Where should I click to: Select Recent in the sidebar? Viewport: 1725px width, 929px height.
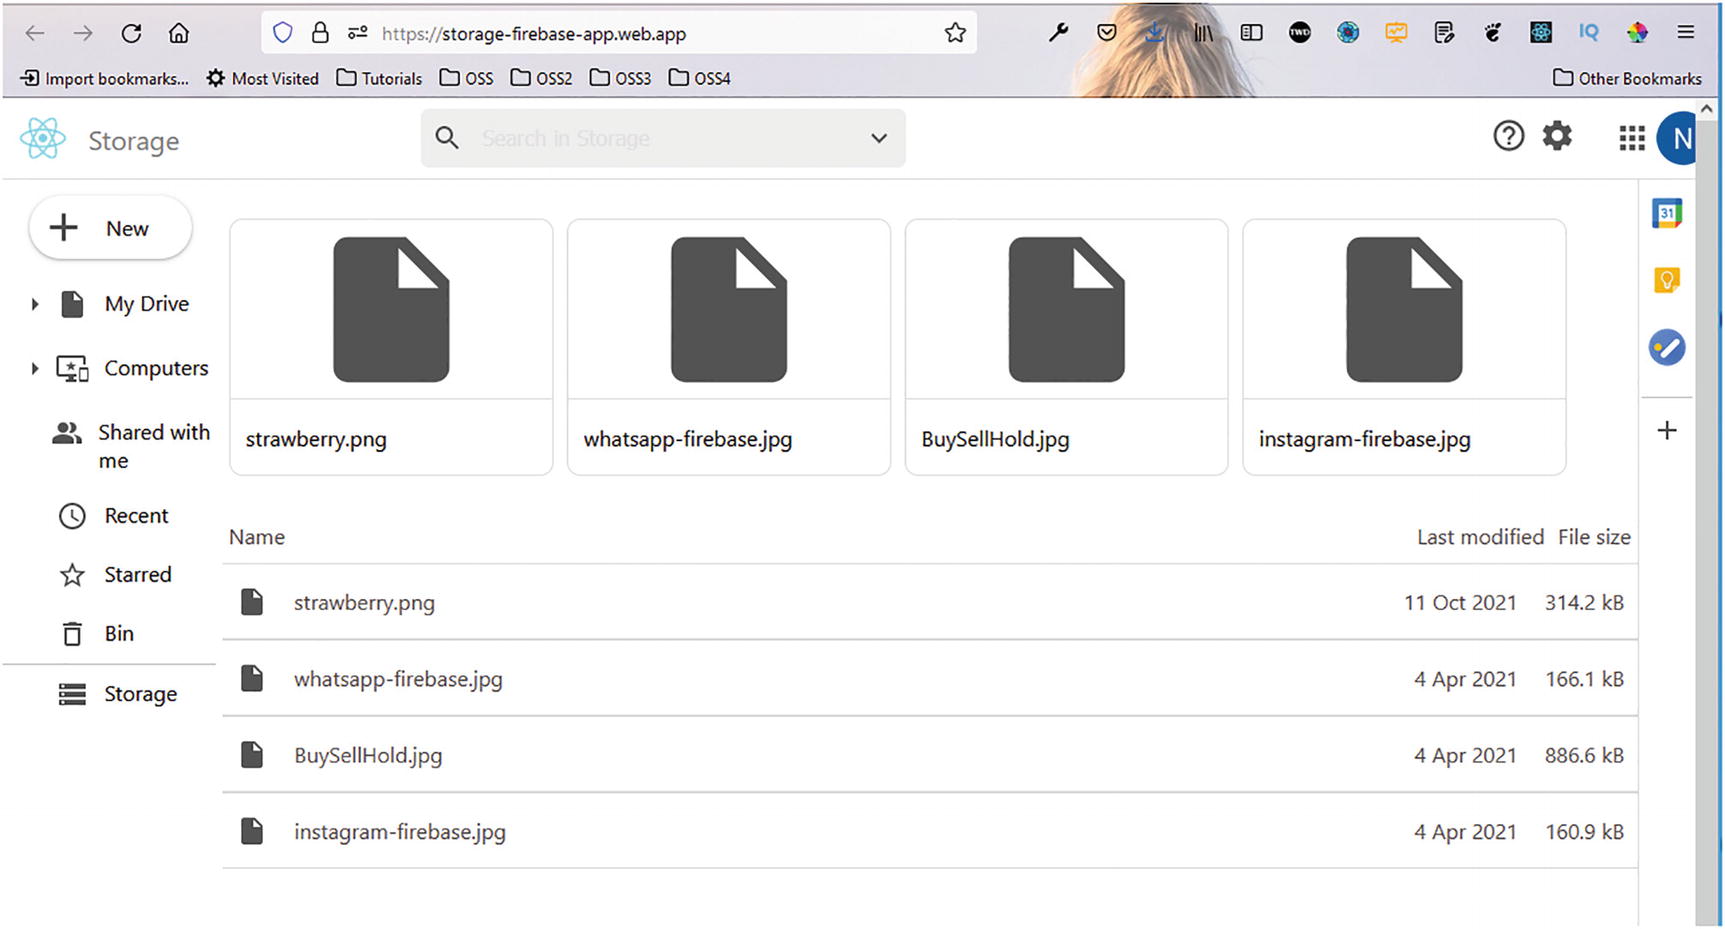[x=136, y=516]
